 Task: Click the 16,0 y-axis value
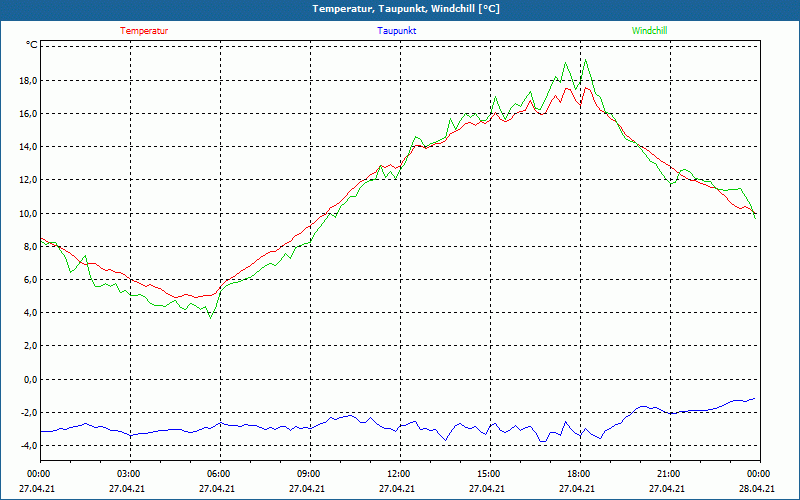28,114
